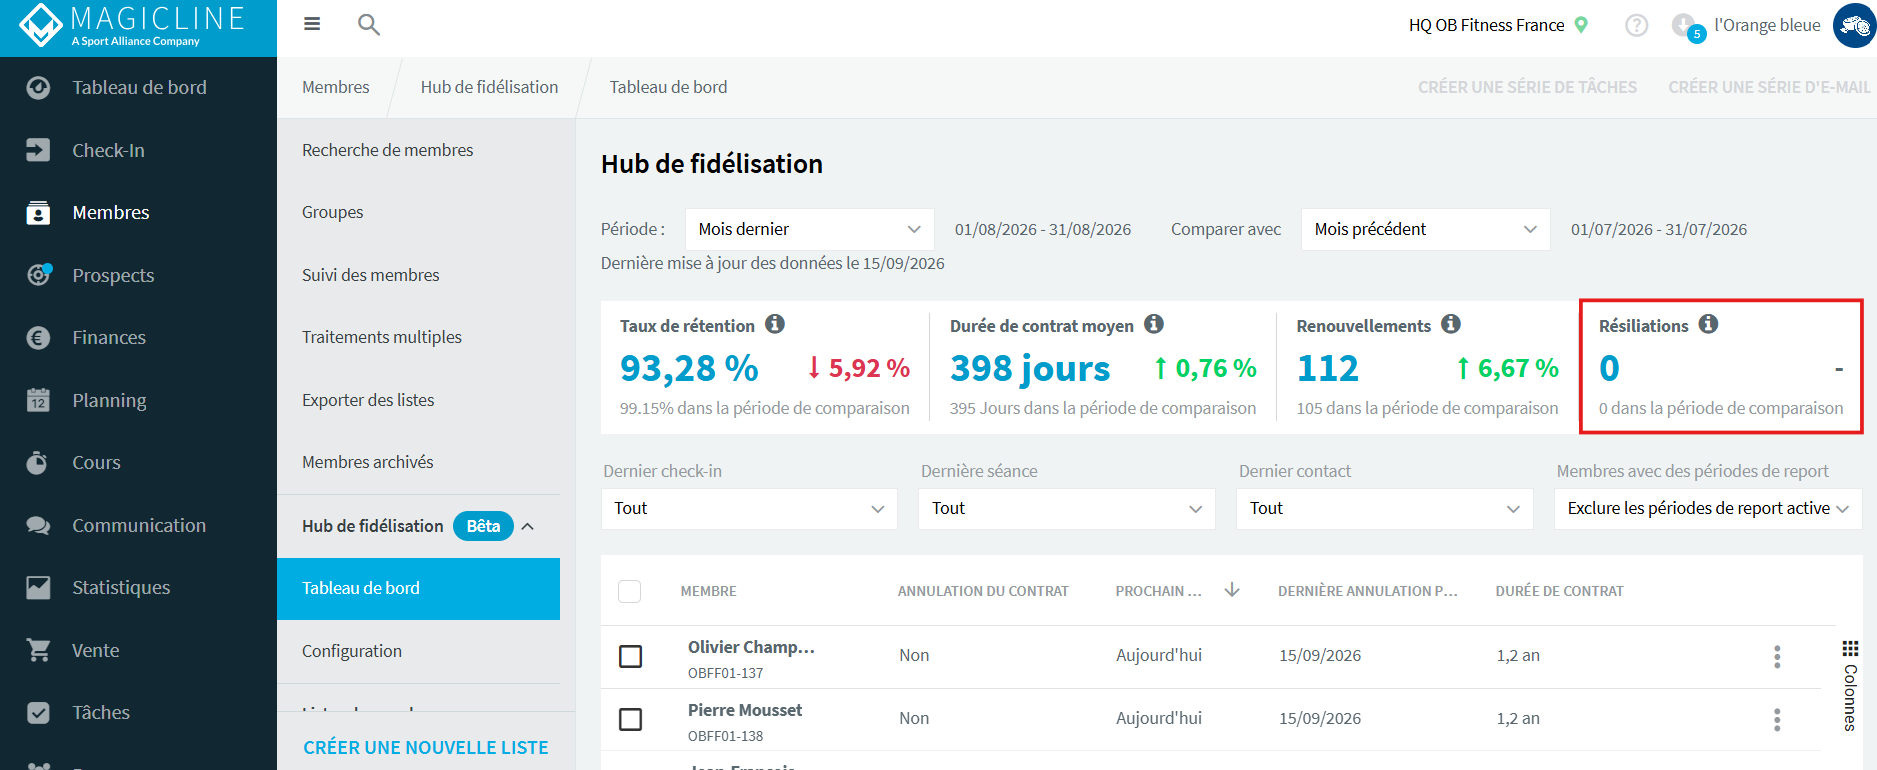
Task: Open the Comparer avec Mois précédent dropdown
Action: (1426, 229)
